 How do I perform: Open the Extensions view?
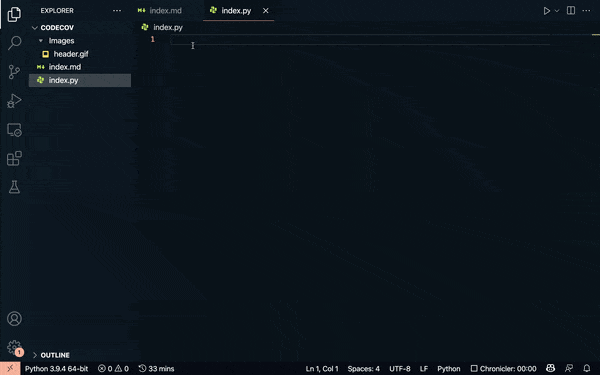[x=14, y=158]
